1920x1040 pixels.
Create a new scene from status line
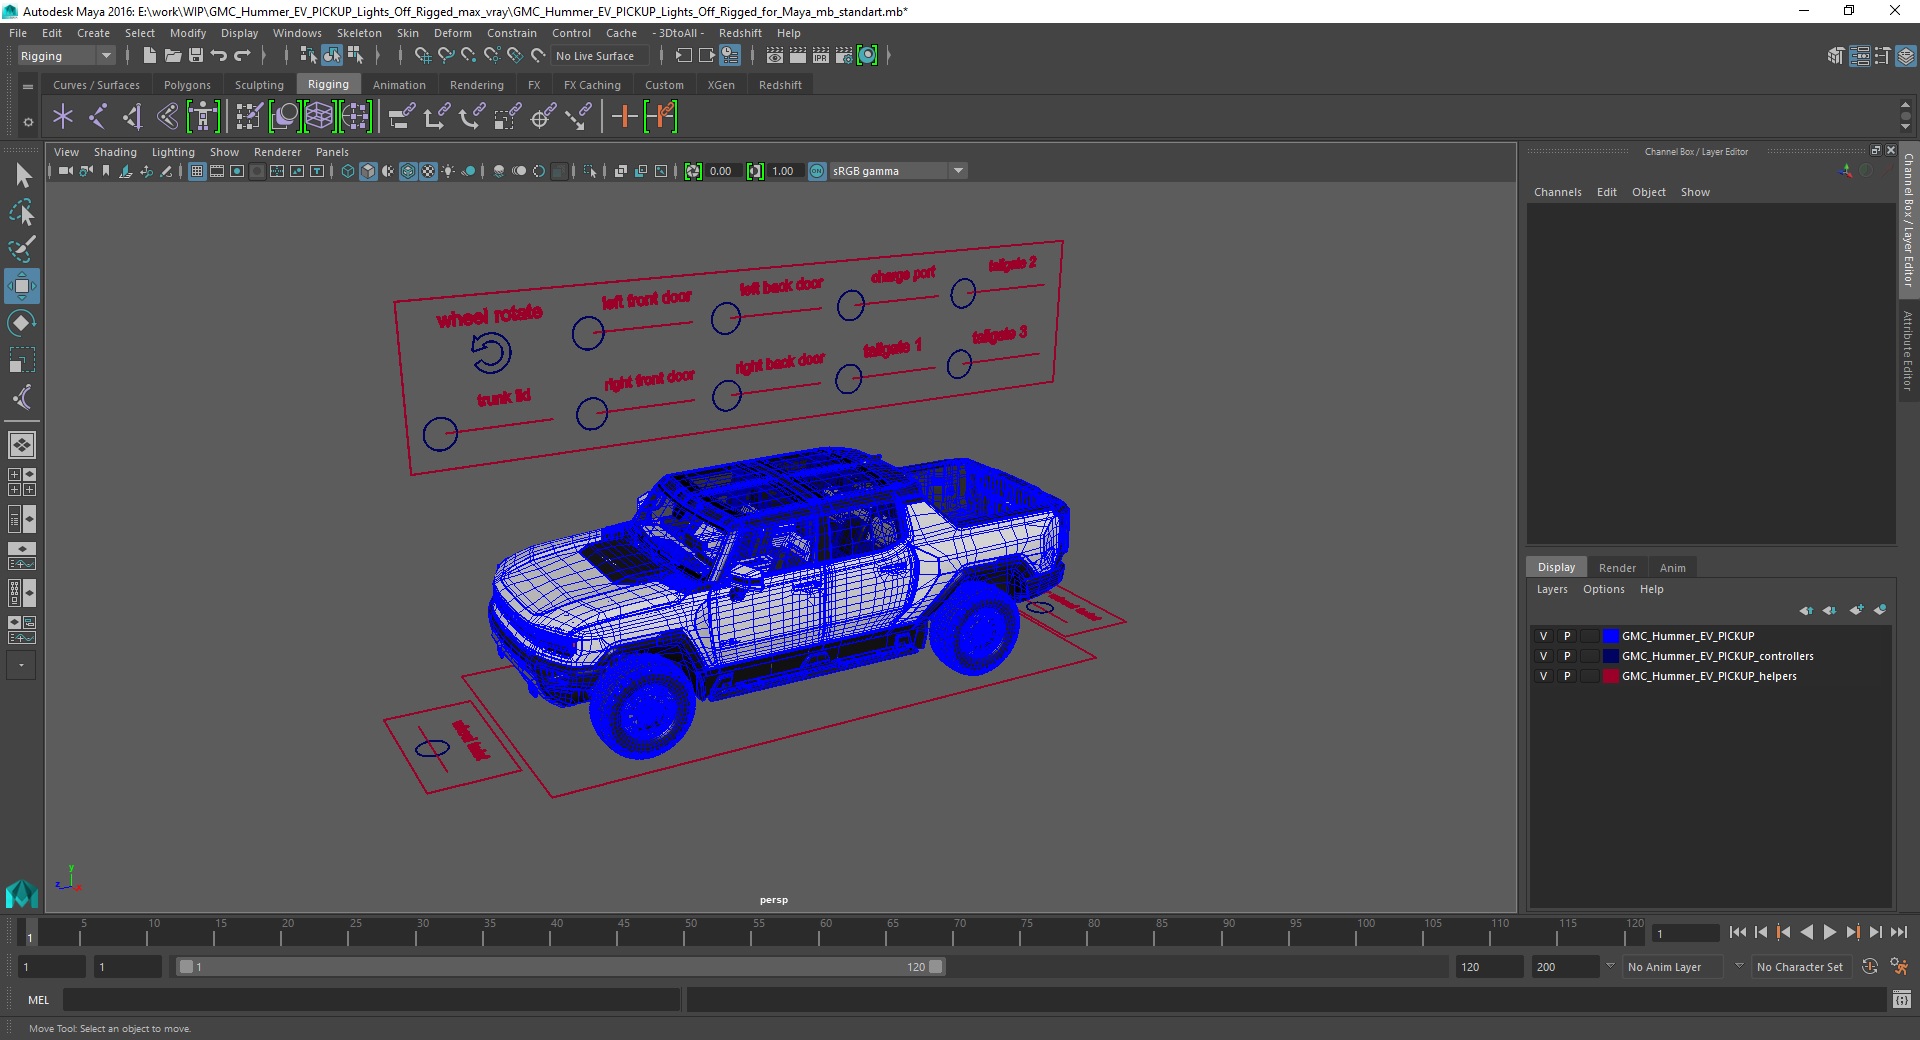tap(149, 56)
